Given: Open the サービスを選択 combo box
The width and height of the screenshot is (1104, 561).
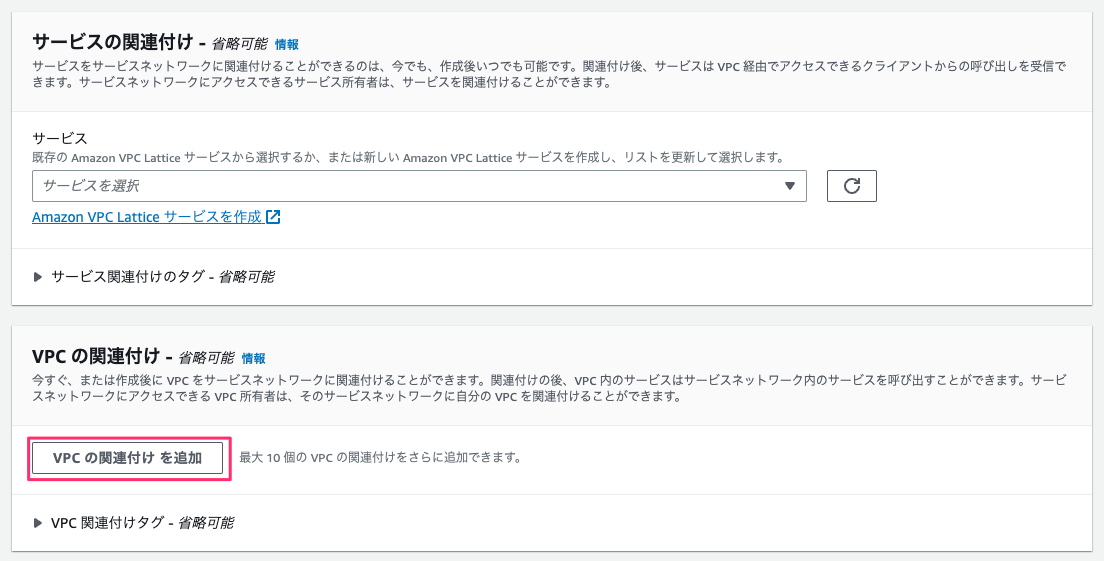Looking at the screenshot, I should [419, 186].
